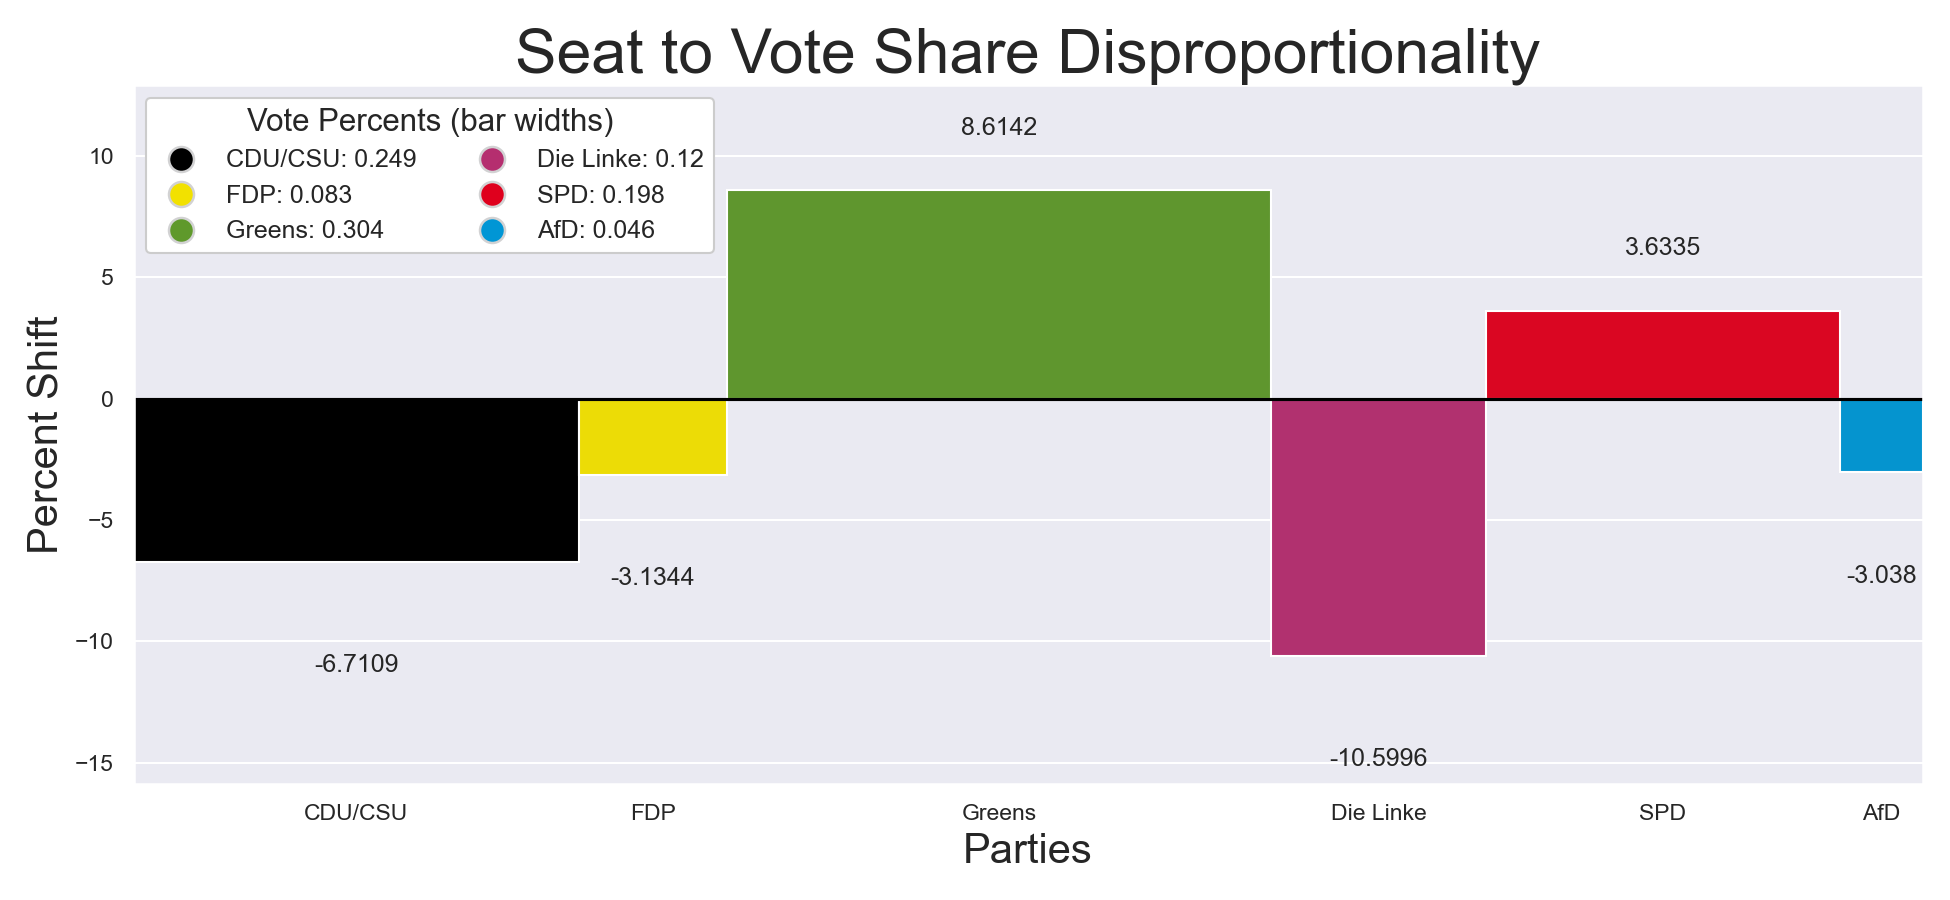Screen dimensions: 1950x900
Task: Select the magenta Die Linke bar
Action: pyautogui.click(x=1378, y=527)
